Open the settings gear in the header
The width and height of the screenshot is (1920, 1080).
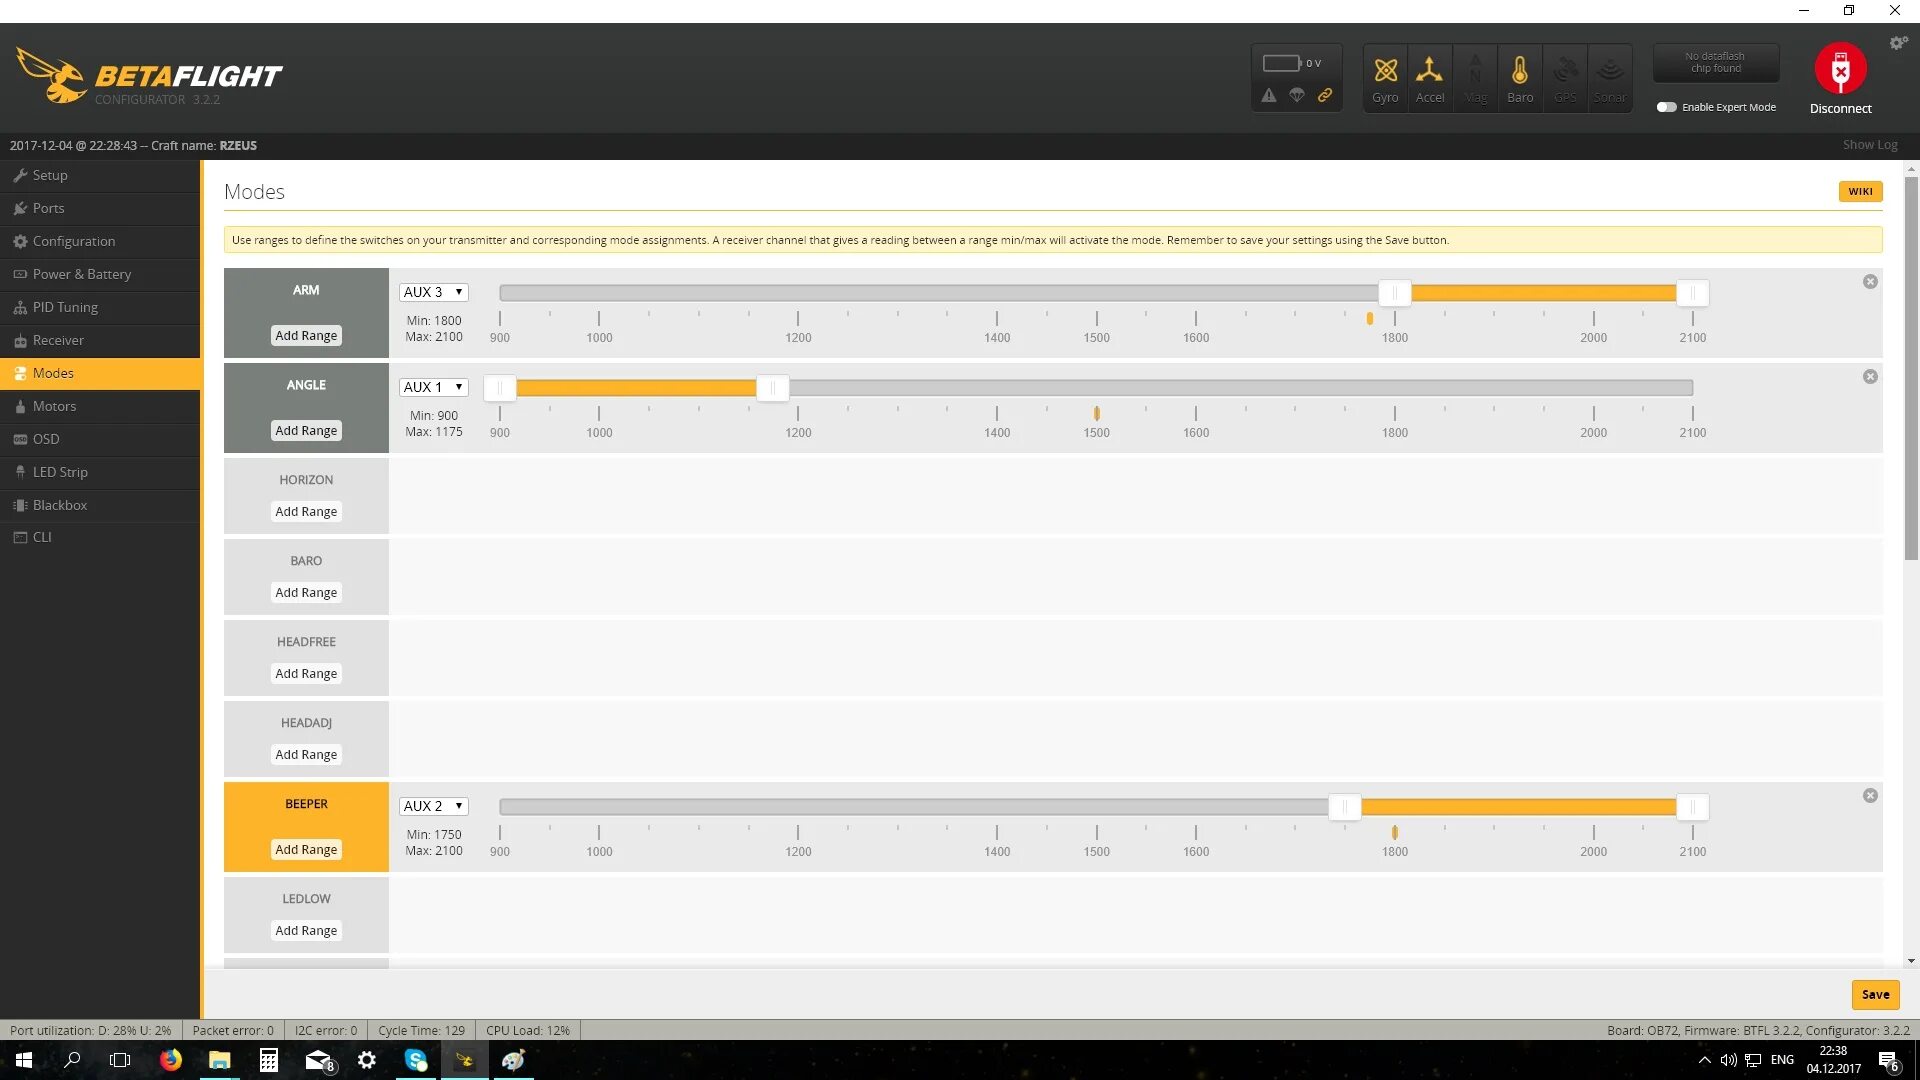[x=1898, y=43]
